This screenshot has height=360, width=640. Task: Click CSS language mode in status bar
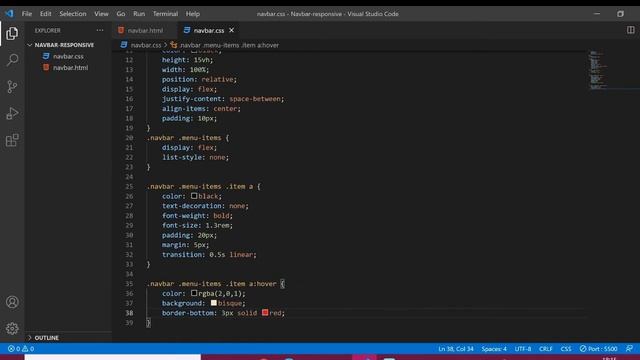click(566, 349)
